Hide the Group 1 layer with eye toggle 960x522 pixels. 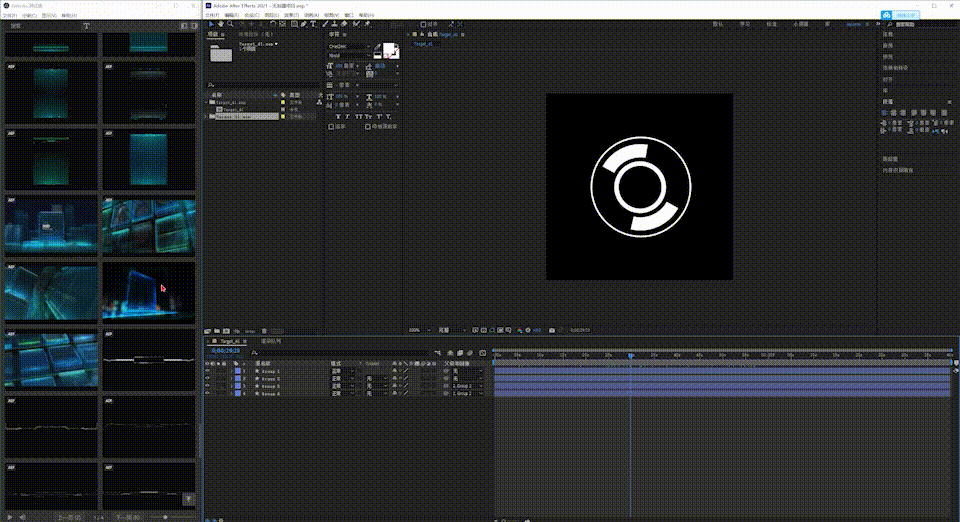coord(208,371)
